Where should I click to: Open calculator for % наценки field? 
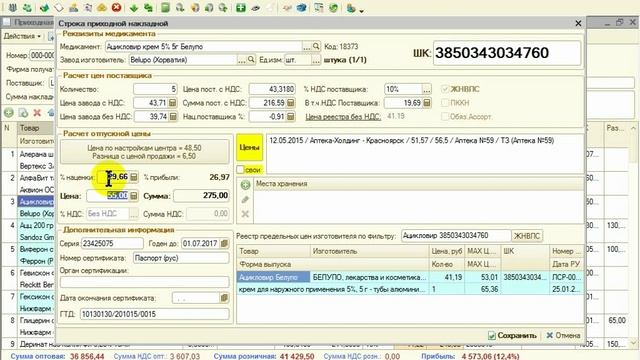(x=134, y=177)
